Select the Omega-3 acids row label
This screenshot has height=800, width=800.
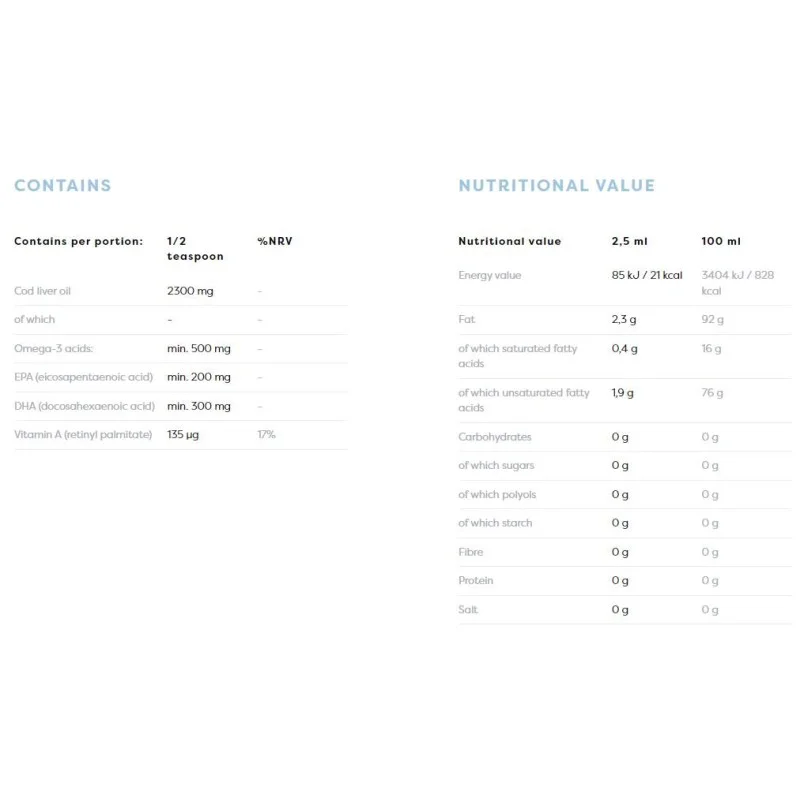pyautogui.click(x=54, y=348)
